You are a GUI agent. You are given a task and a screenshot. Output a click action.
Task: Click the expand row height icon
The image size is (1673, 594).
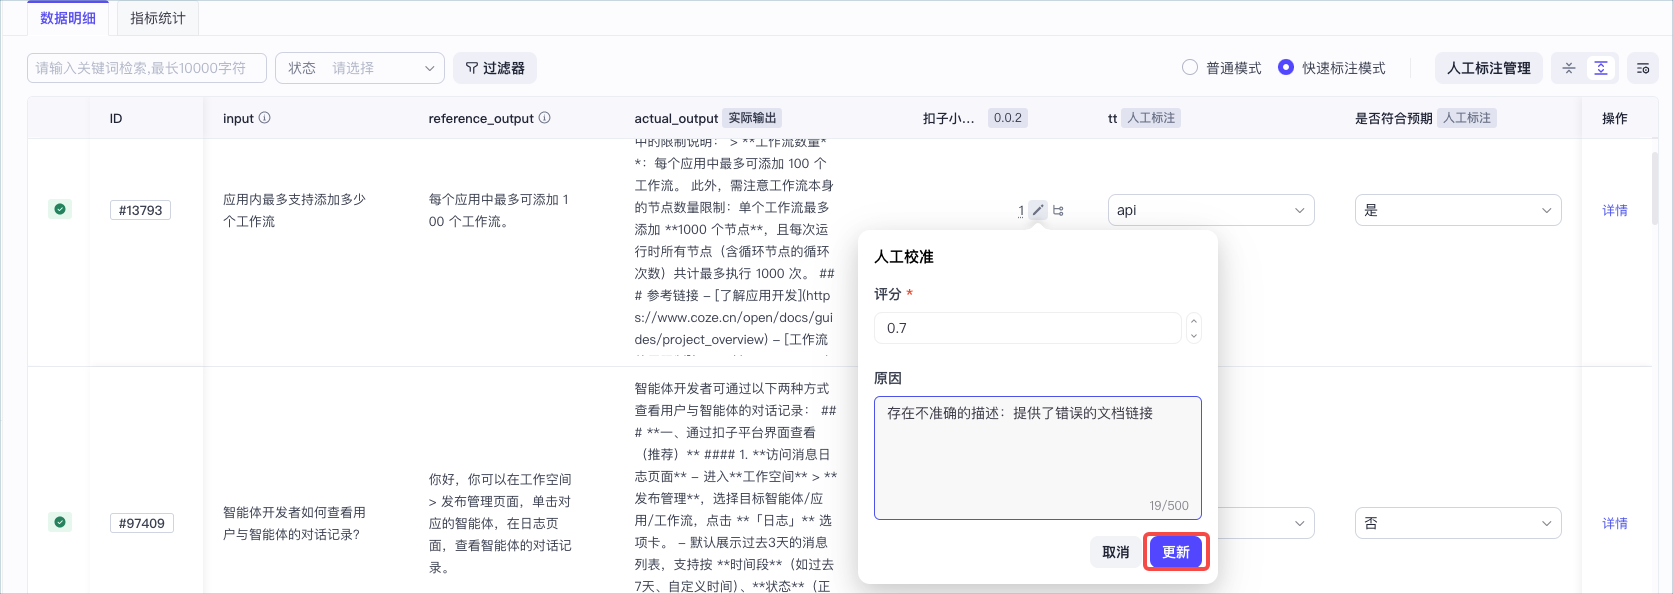click(x=1601, y=68)
